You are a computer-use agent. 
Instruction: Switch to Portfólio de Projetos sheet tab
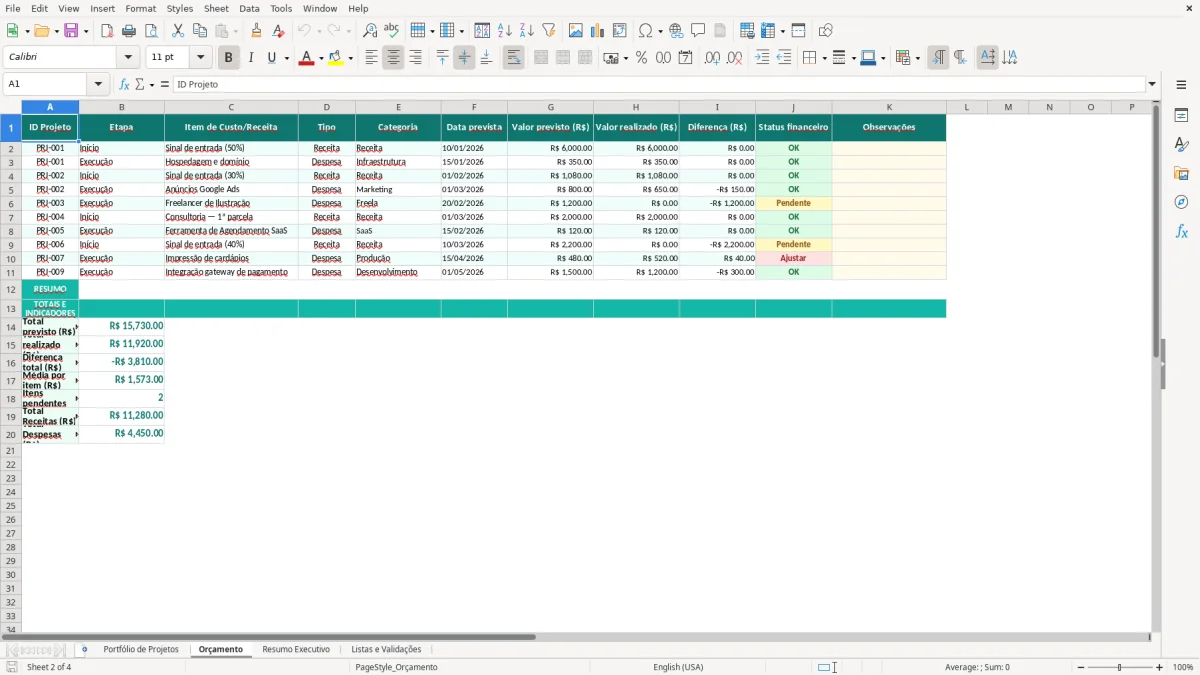pyautogui.click(x=141, y=649)
